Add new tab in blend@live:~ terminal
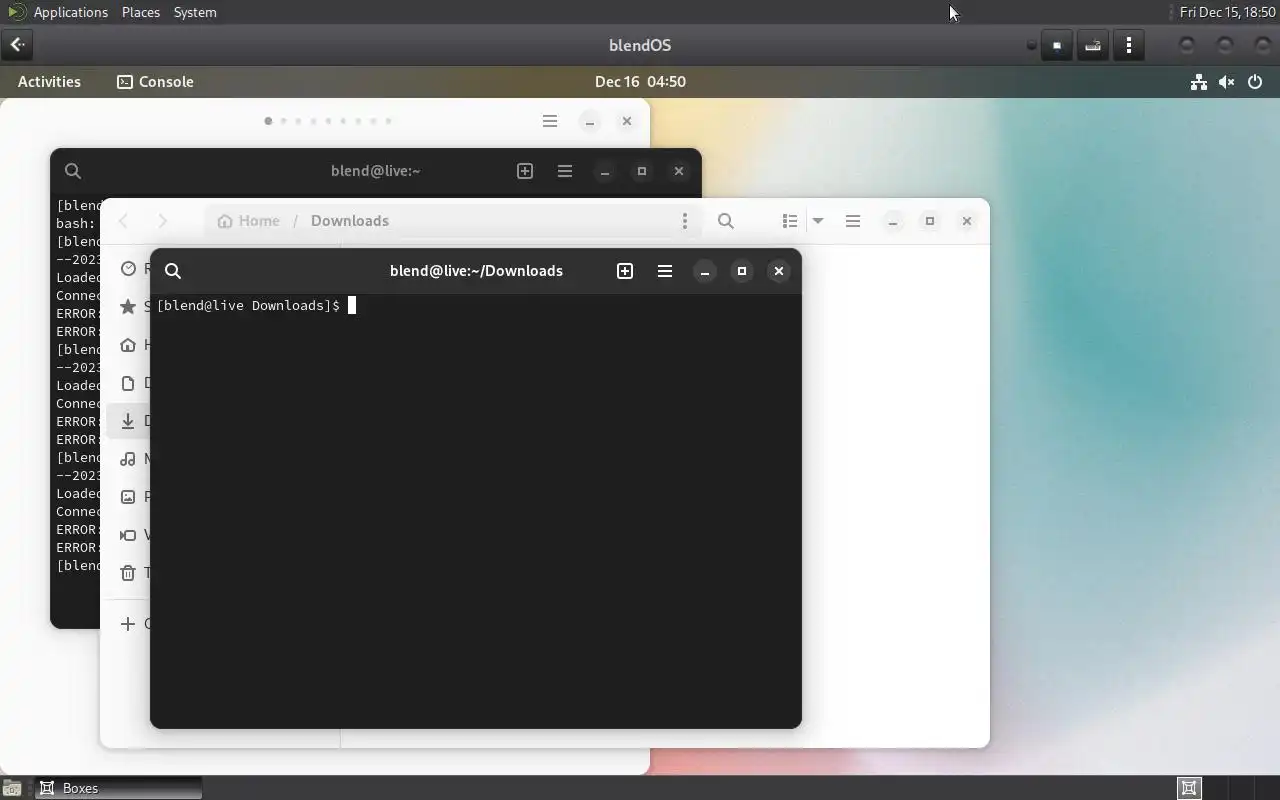The image size is (1280, 800). 525,171
